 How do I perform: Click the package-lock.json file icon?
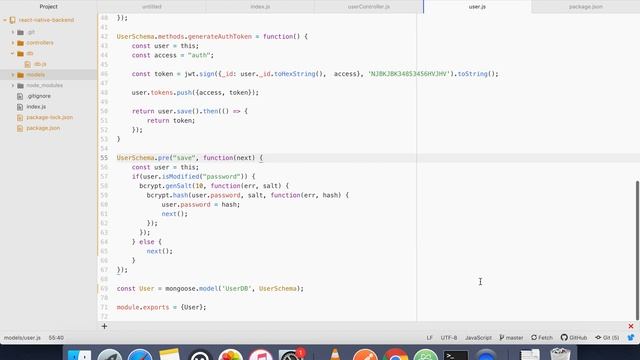pos(20,117)
